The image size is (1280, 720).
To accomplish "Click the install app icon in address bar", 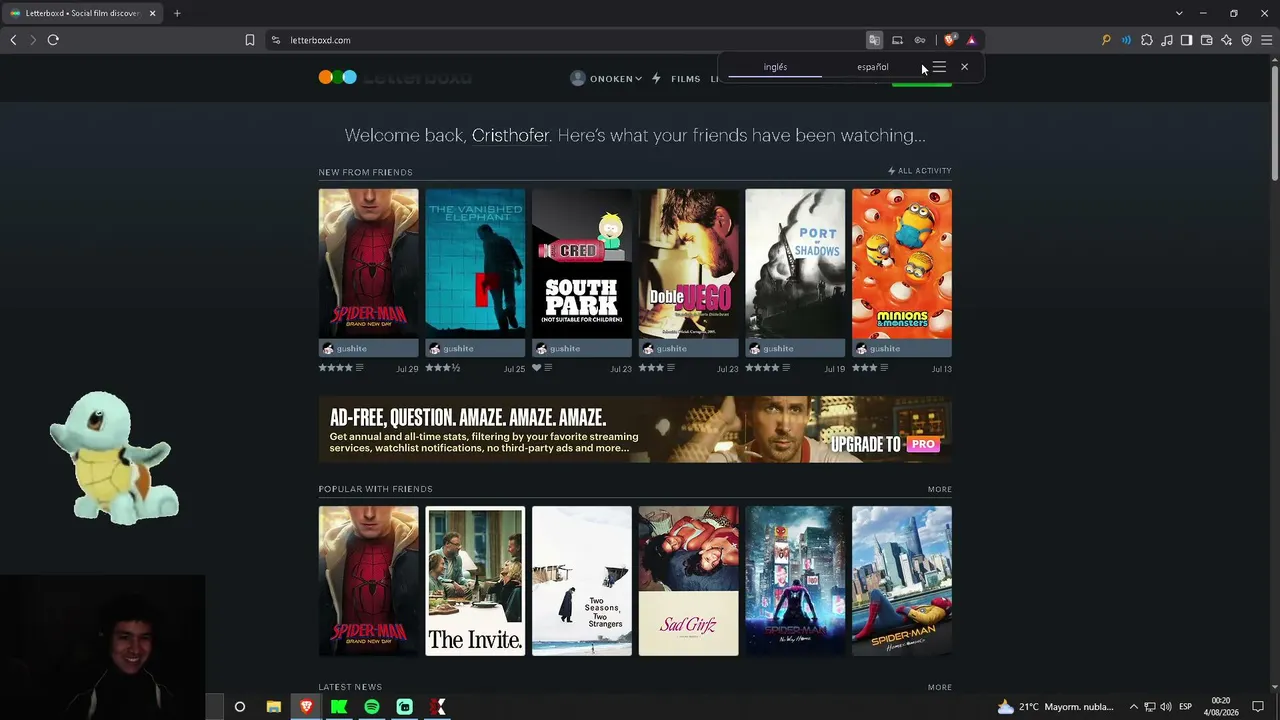I will [897, 40].
